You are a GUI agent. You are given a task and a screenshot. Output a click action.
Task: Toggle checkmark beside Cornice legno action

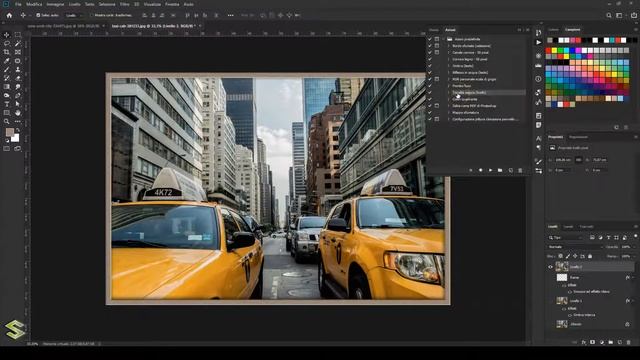tap(430, 59)
